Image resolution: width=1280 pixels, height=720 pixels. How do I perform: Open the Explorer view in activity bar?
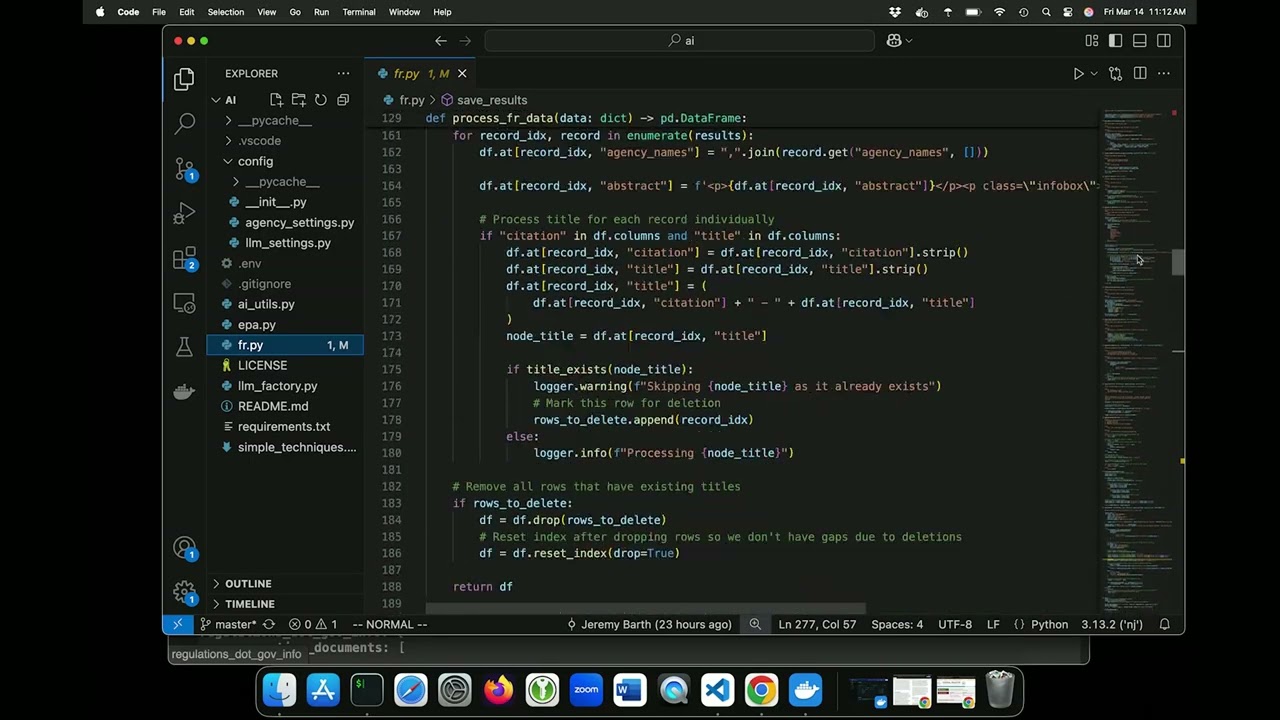[x=184, y=79]
